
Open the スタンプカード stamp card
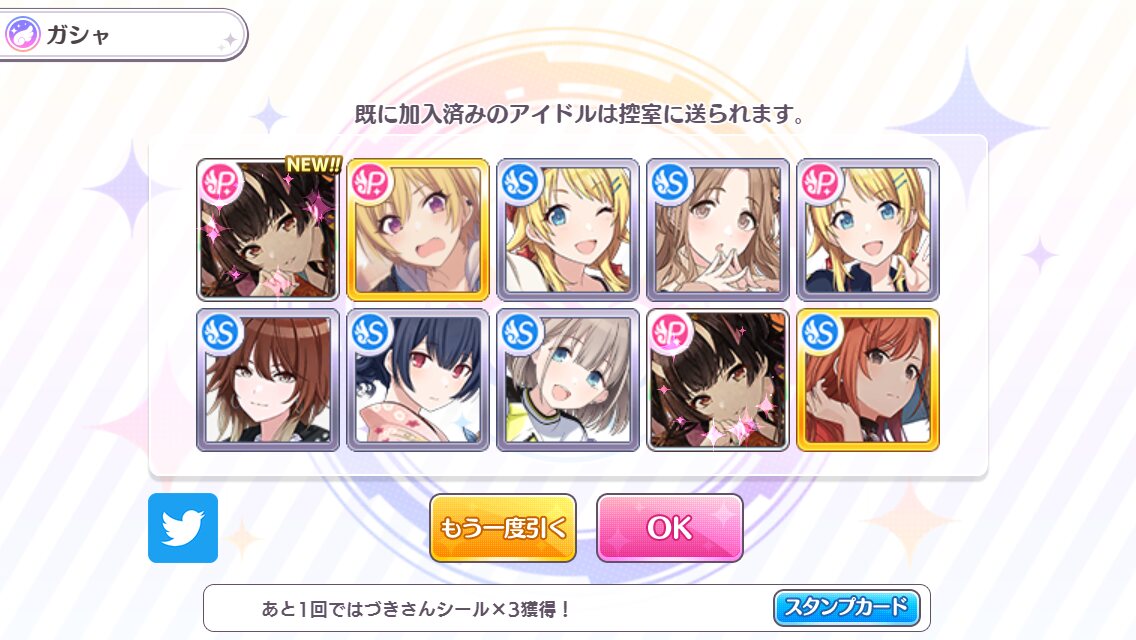click(846, 607)
